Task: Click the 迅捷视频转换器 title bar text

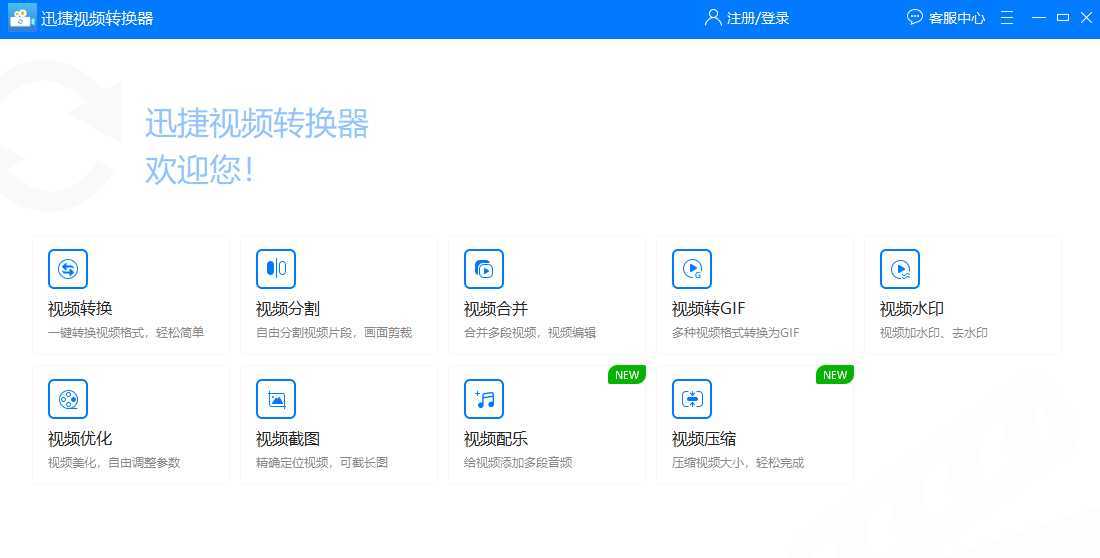Action: click(97, 18)
